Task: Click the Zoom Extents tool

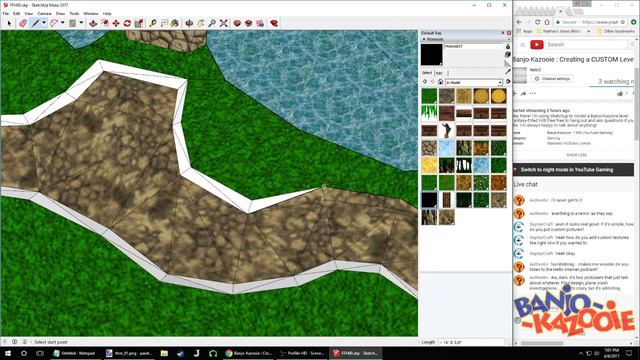Action: tap(224, 23)
